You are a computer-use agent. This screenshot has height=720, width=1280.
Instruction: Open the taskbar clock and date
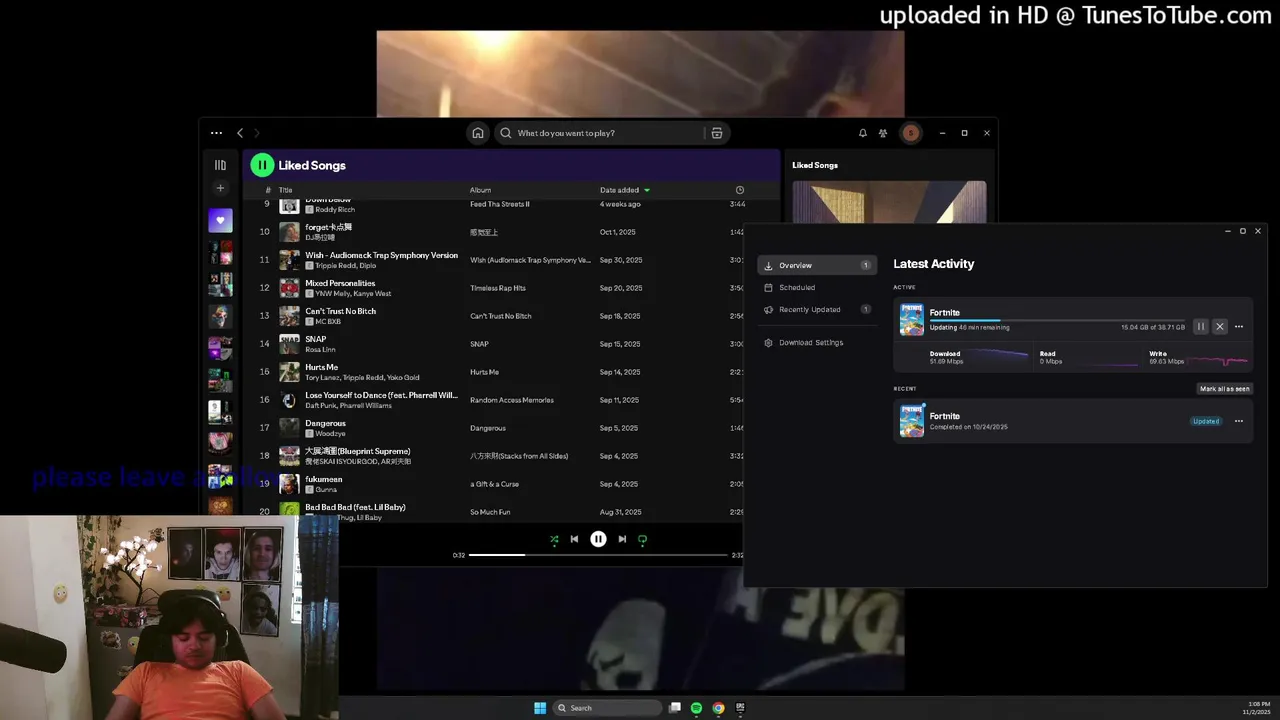[1257, 708]
